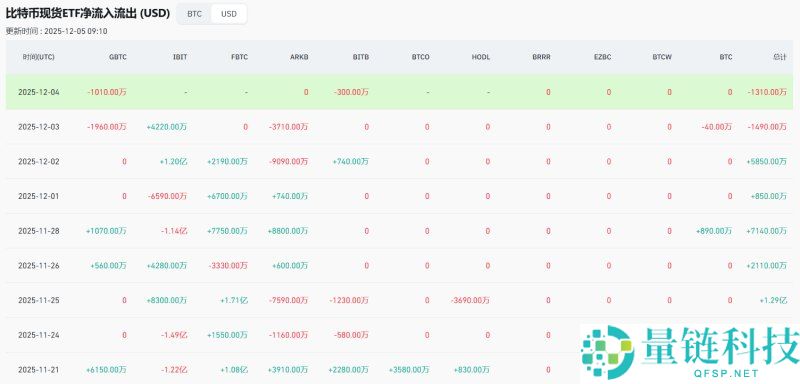Select the 2025-11-28 date cell
Image resolution: width=800 pixels, height=384 pixels.
coord(39,231)
